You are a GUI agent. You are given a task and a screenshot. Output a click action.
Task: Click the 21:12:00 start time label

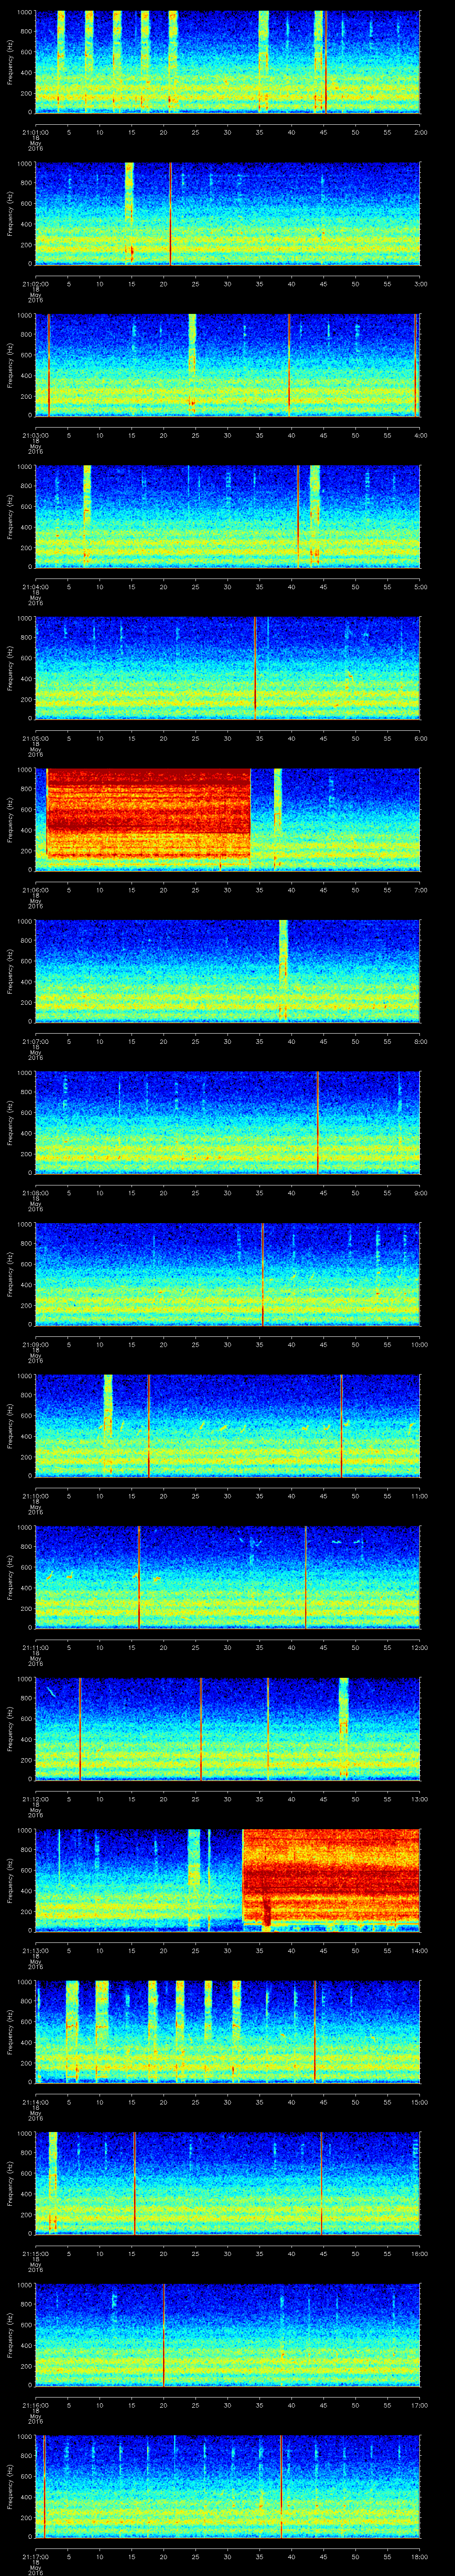point(35,1800)
